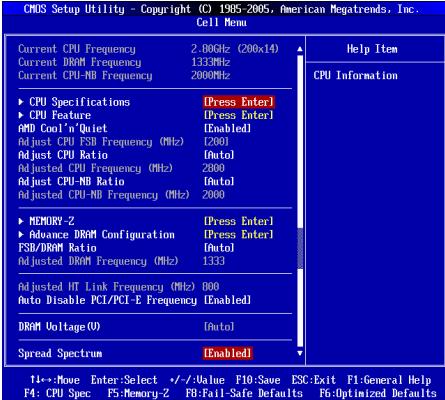Viewport: 445px width, 400px height.
Task: Click the Help Item panel heading
Action: click(x=372, y=49)
